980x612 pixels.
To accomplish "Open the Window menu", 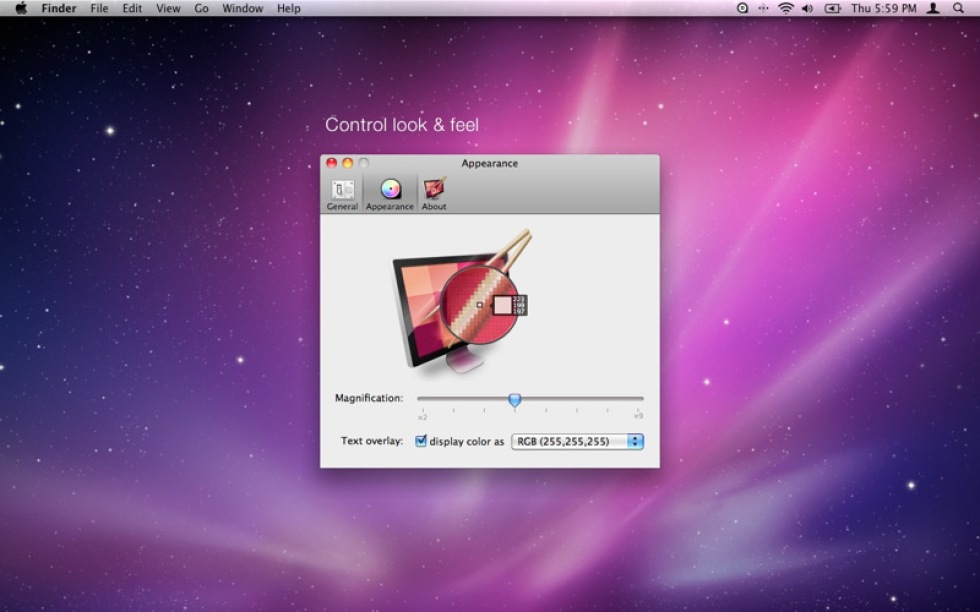I will pyautogui.click(x=242, y=8).
